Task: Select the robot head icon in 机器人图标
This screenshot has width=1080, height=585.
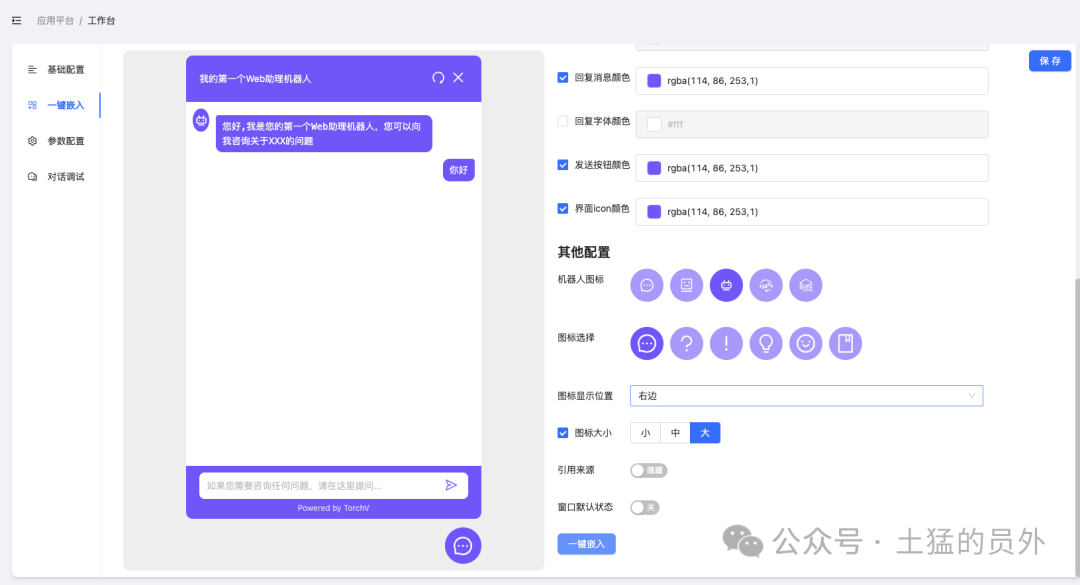Action: pyautogui.click(x=726, y=285)
